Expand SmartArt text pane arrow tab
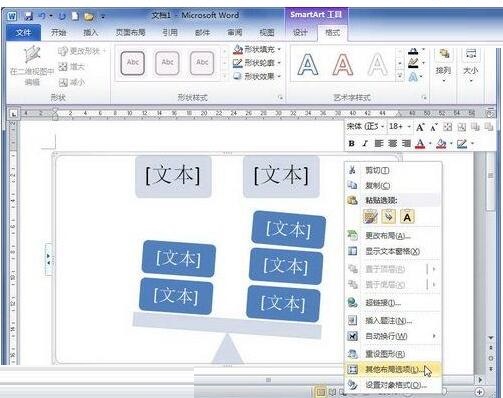Viewport: 503px width, 398px height. coord(48,259)
